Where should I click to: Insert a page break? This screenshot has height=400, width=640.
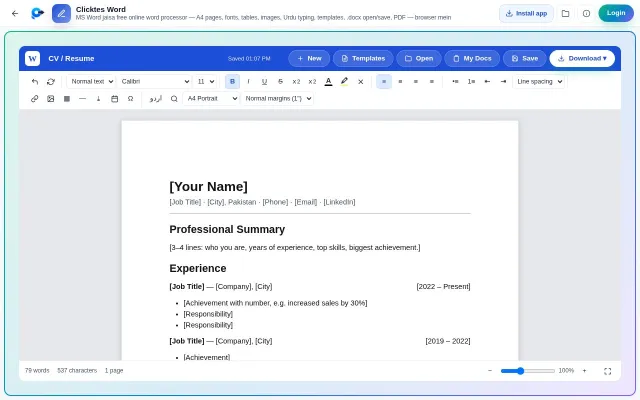[98, 99]
